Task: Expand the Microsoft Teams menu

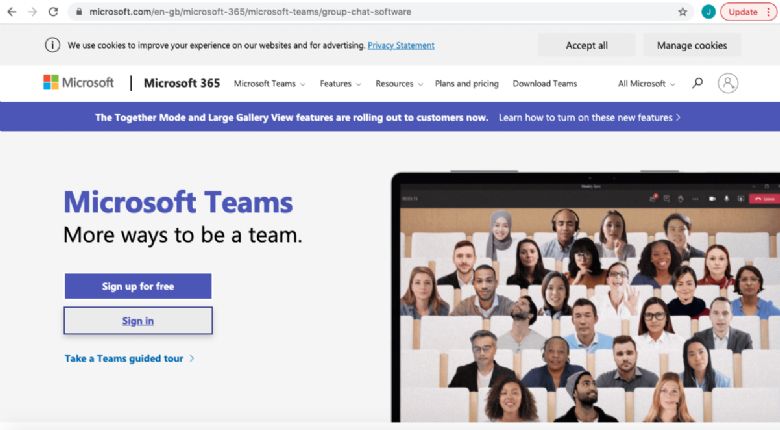Action: click(x=269, y=84)
